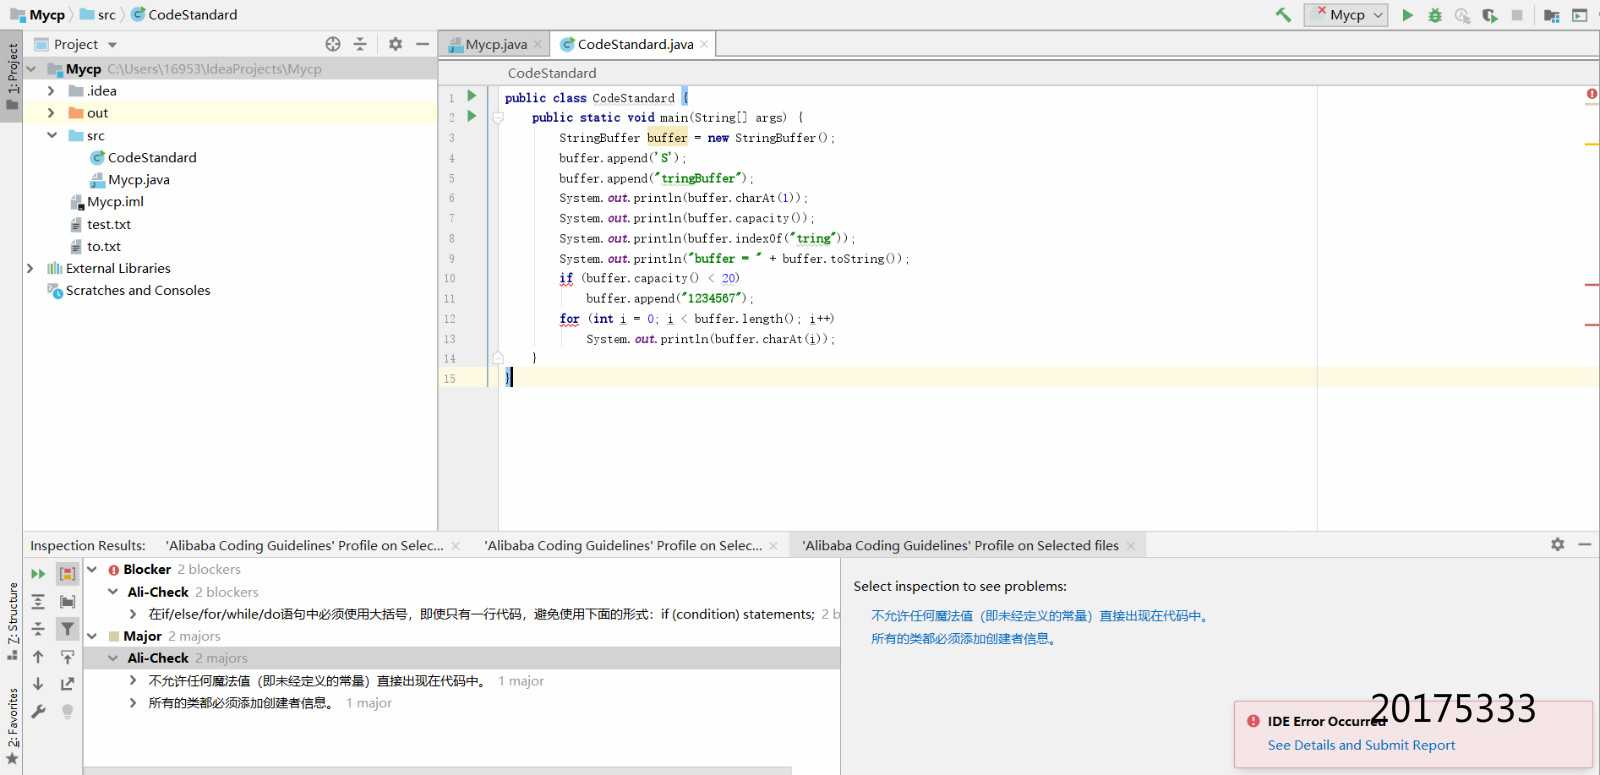The image size is (1600, 775).
Task: Collapse the Major group
Action: coord(92,636)
